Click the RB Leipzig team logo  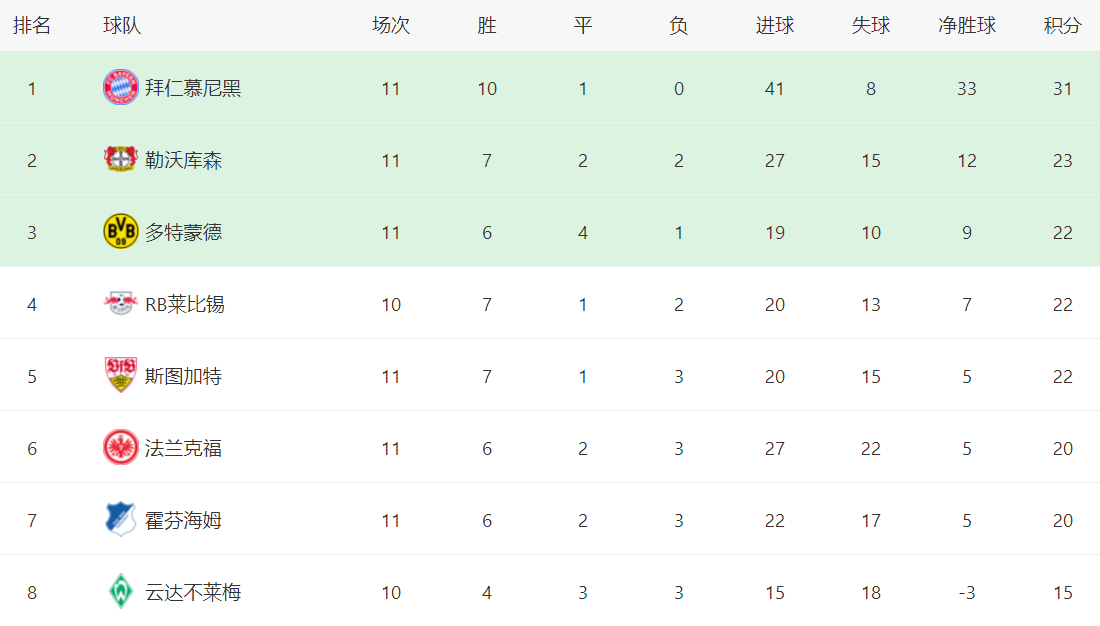[121, 304]
